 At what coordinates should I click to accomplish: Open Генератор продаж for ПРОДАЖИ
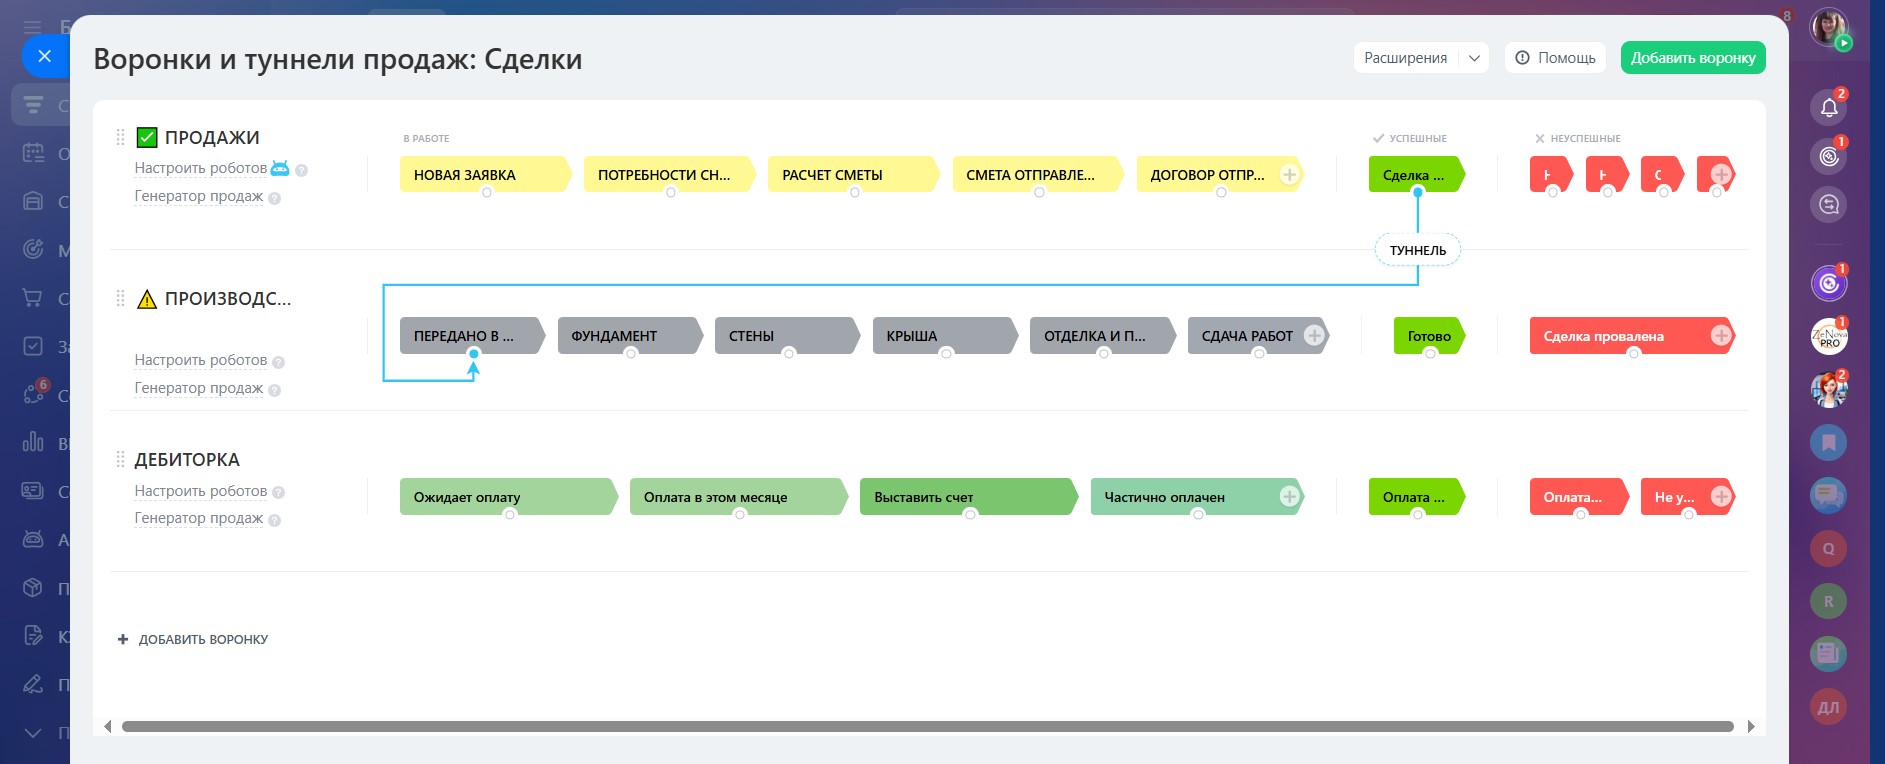click(x=199, y=196)
